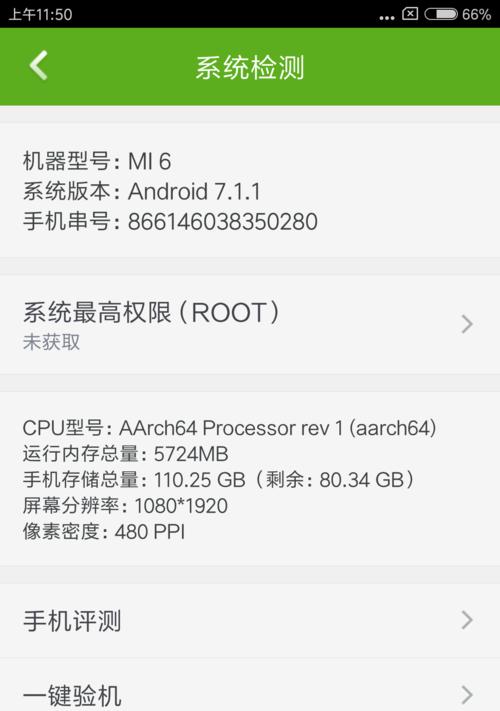The width and height of the screenshot is (500, 711).
Task: Expand the 手机评测 chevron arrow
Action: (467, 620)
